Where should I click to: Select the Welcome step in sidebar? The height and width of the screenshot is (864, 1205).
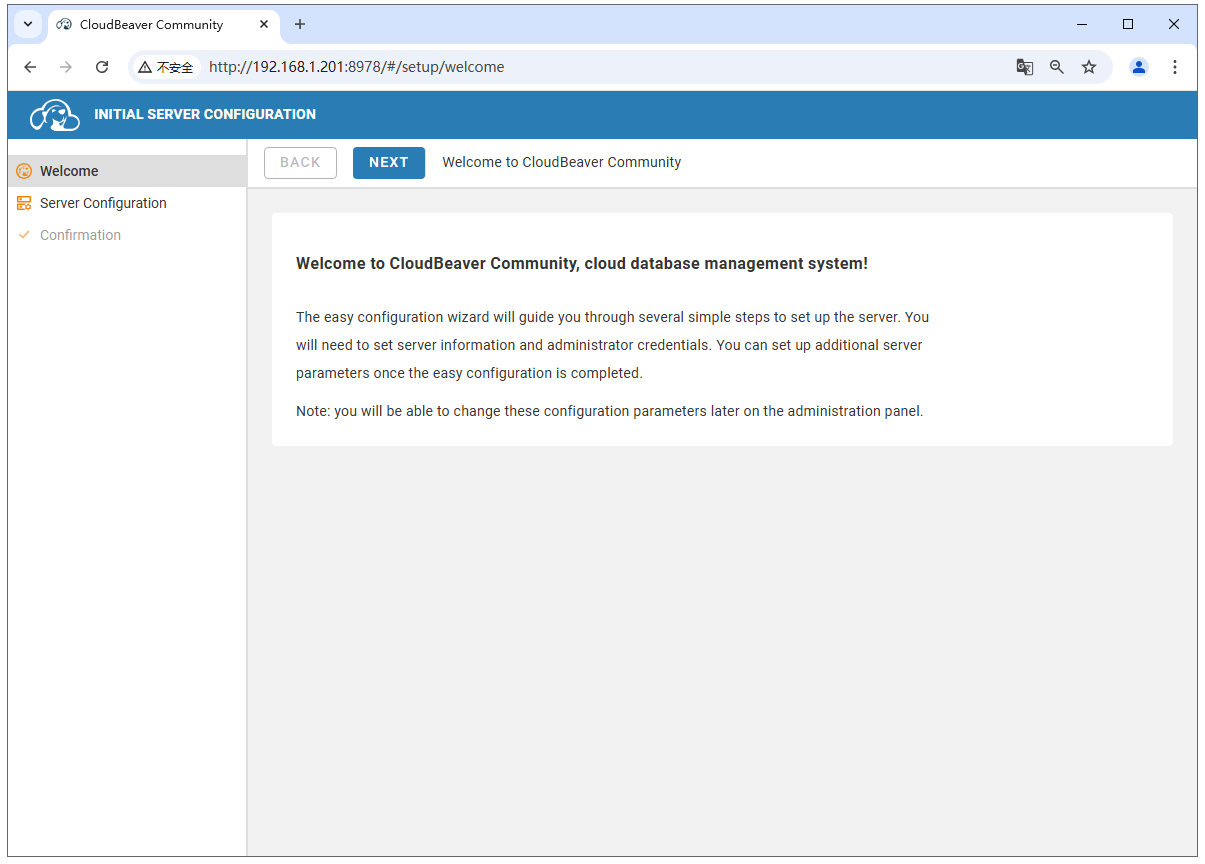127,171
